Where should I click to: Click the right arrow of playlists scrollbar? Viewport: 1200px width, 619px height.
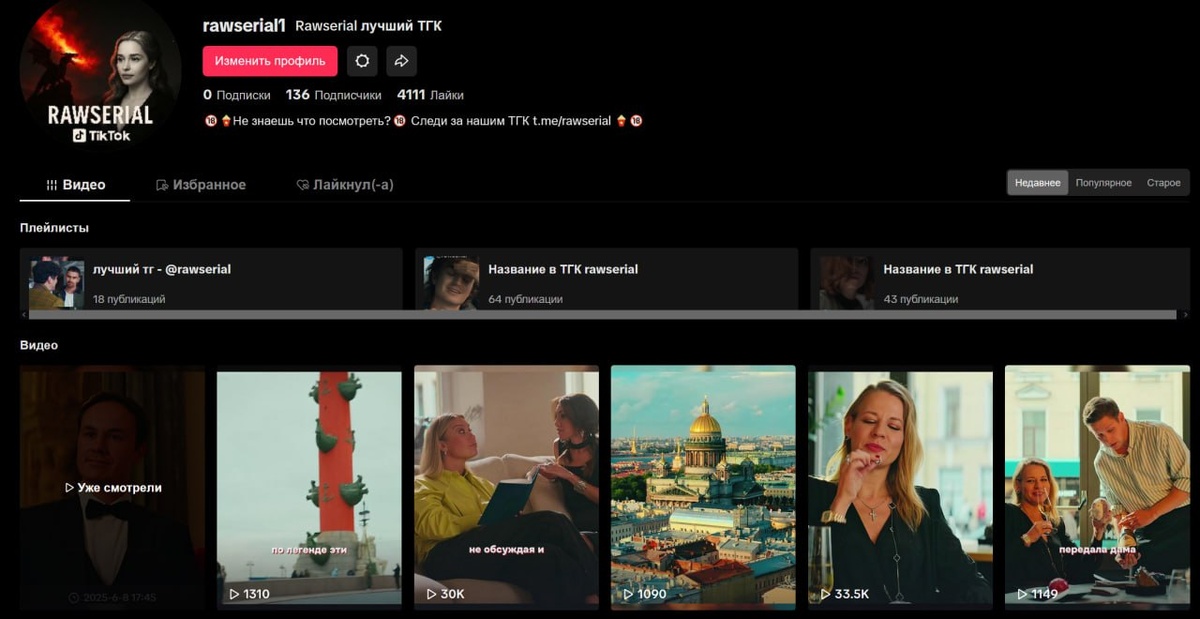coord(1186,315)
